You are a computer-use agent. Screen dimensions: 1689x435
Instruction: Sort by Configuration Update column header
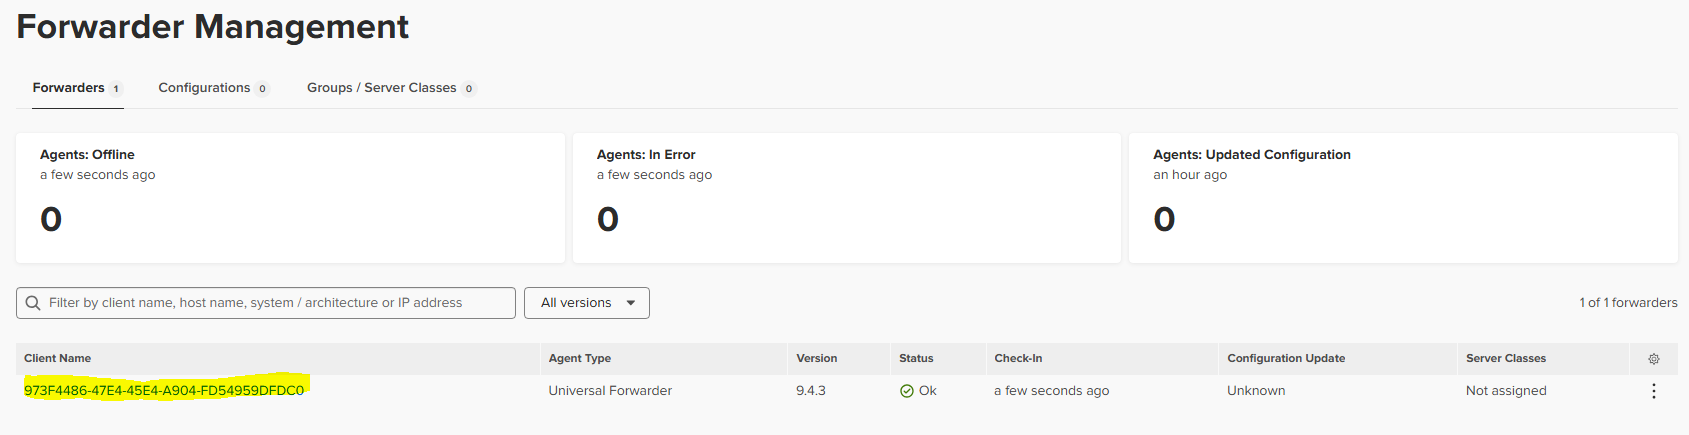pos(1286,358)
